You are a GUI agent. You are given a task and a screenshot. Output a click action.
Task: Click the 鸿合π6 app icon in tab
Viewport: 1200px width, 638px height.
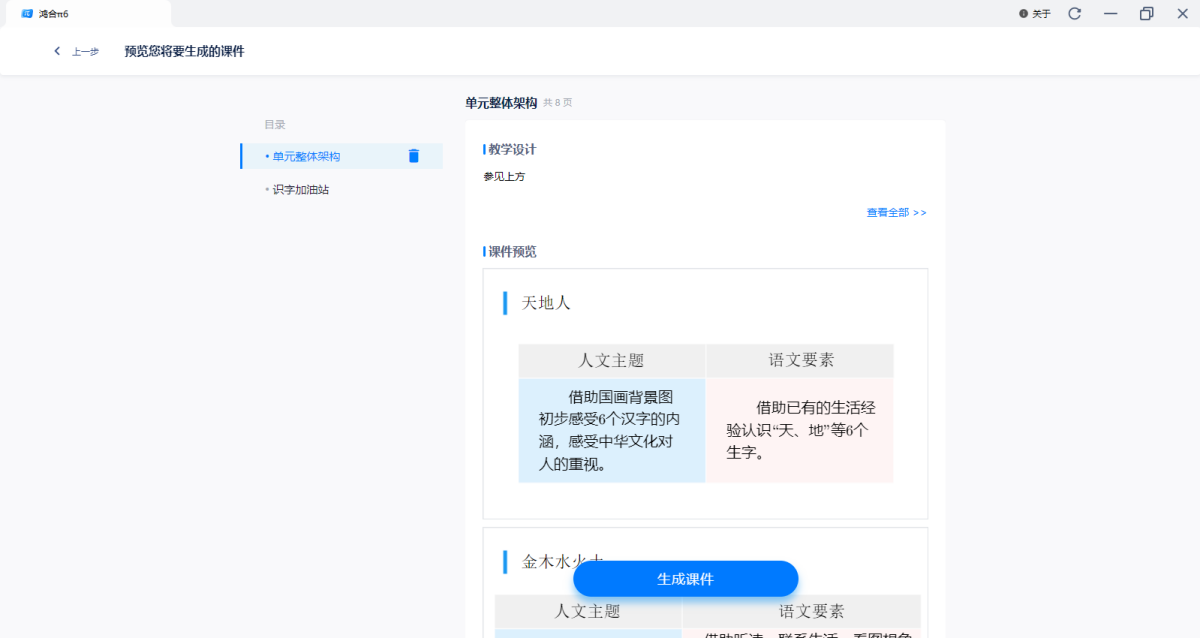click(27, 14)
